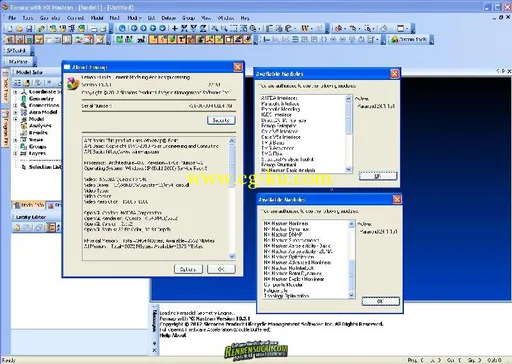Select the Groups item in Model Info tree
This screenshot has height=364, width=512.
click(x=37, y=147)
